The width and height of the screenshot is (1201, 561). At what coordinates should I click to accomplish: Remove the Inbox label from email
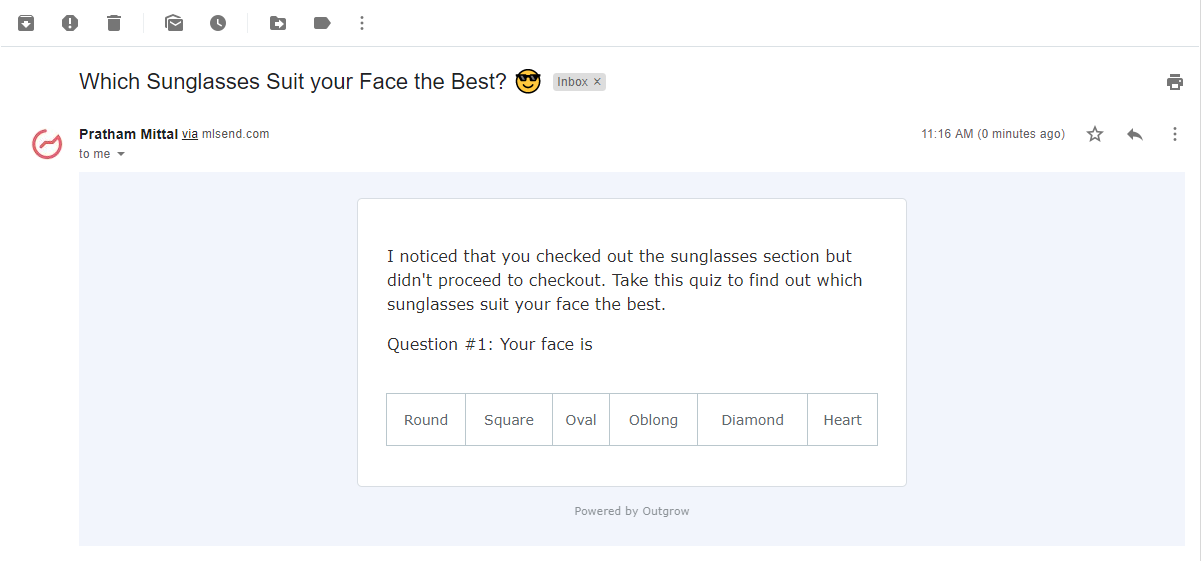click(x=598, y=82)
